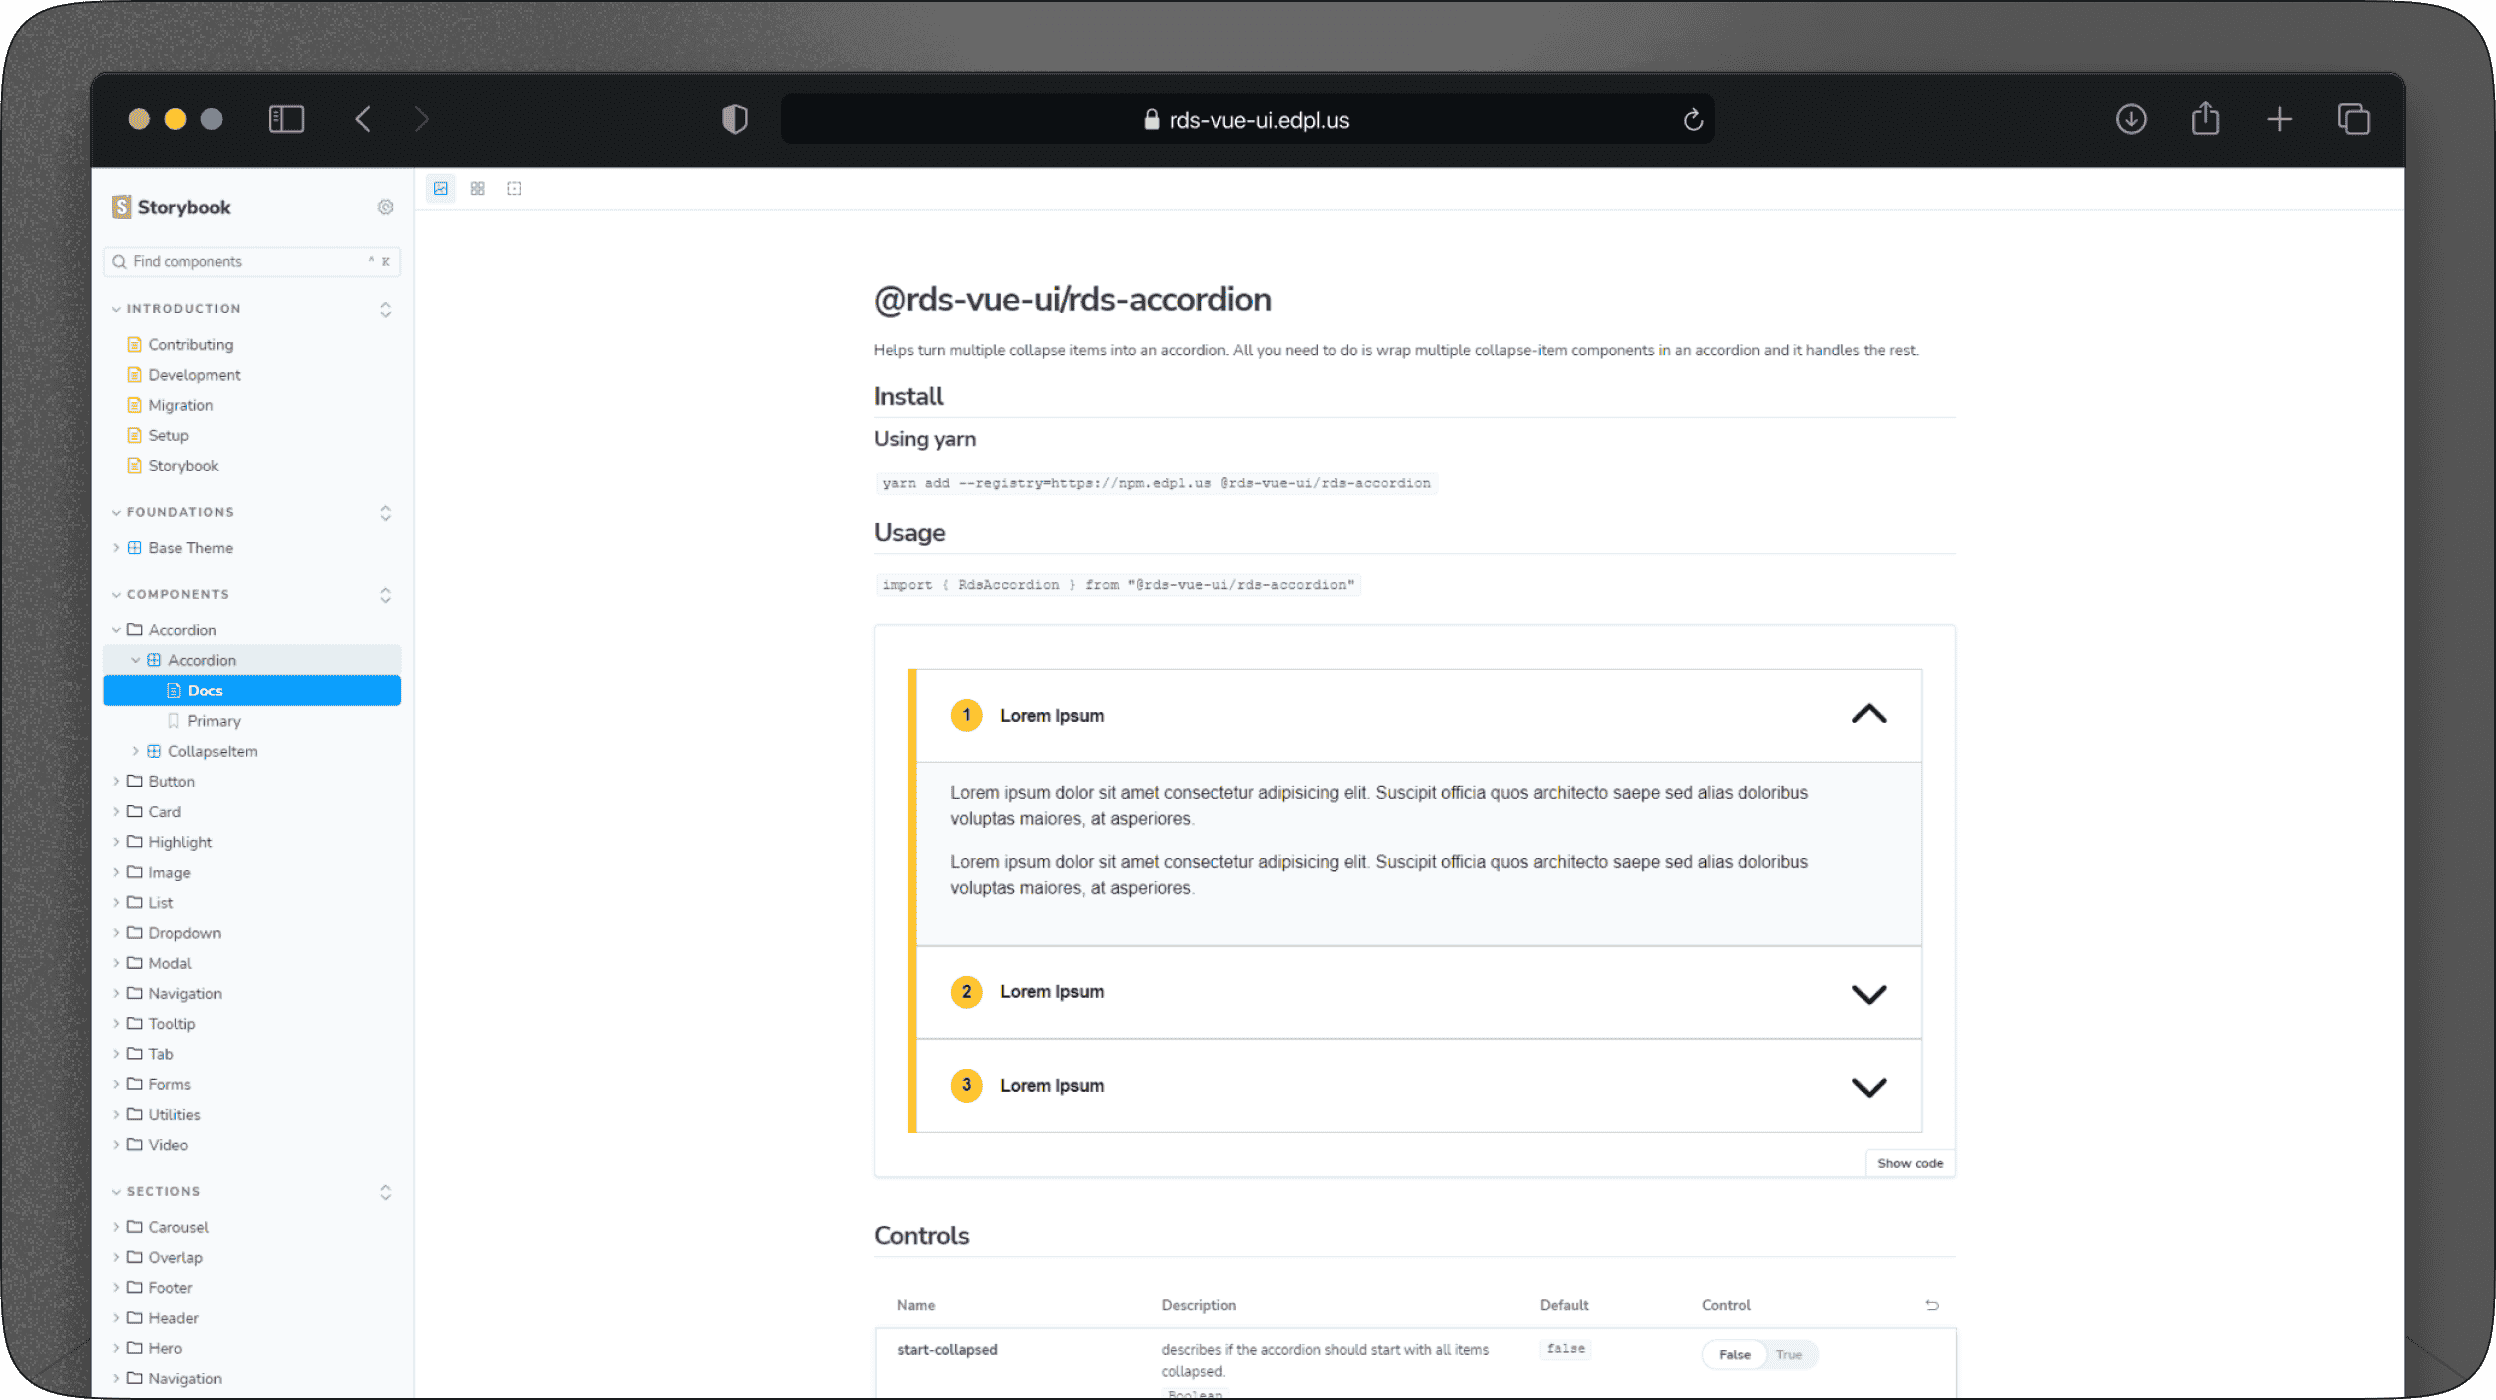Image resolution: width=2496 pixels, height=1400 pixels.
Task: Collapse the first Lorem Ipsum accordion item
Action: [1418, 716]
